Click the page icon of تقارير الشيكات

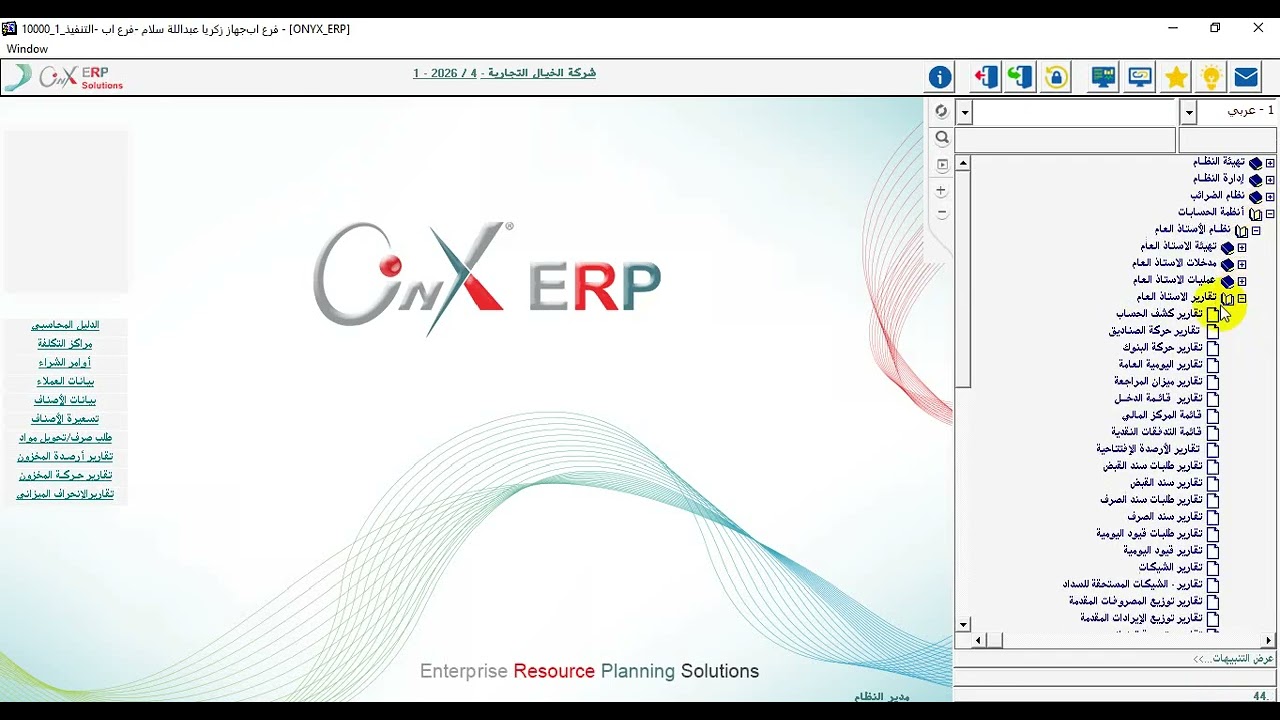(1213, 568)
